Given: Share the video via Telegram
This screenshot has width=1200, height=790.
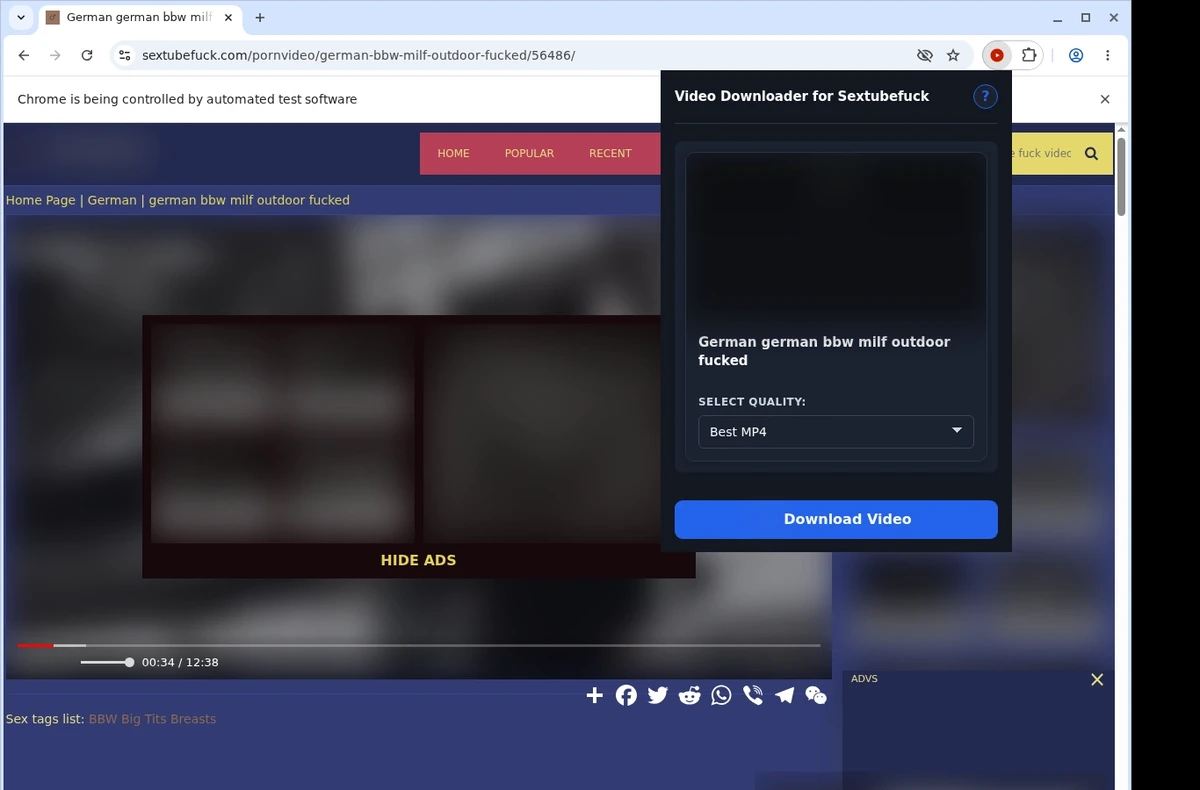Looking at the screenshot, I should 785,695.
